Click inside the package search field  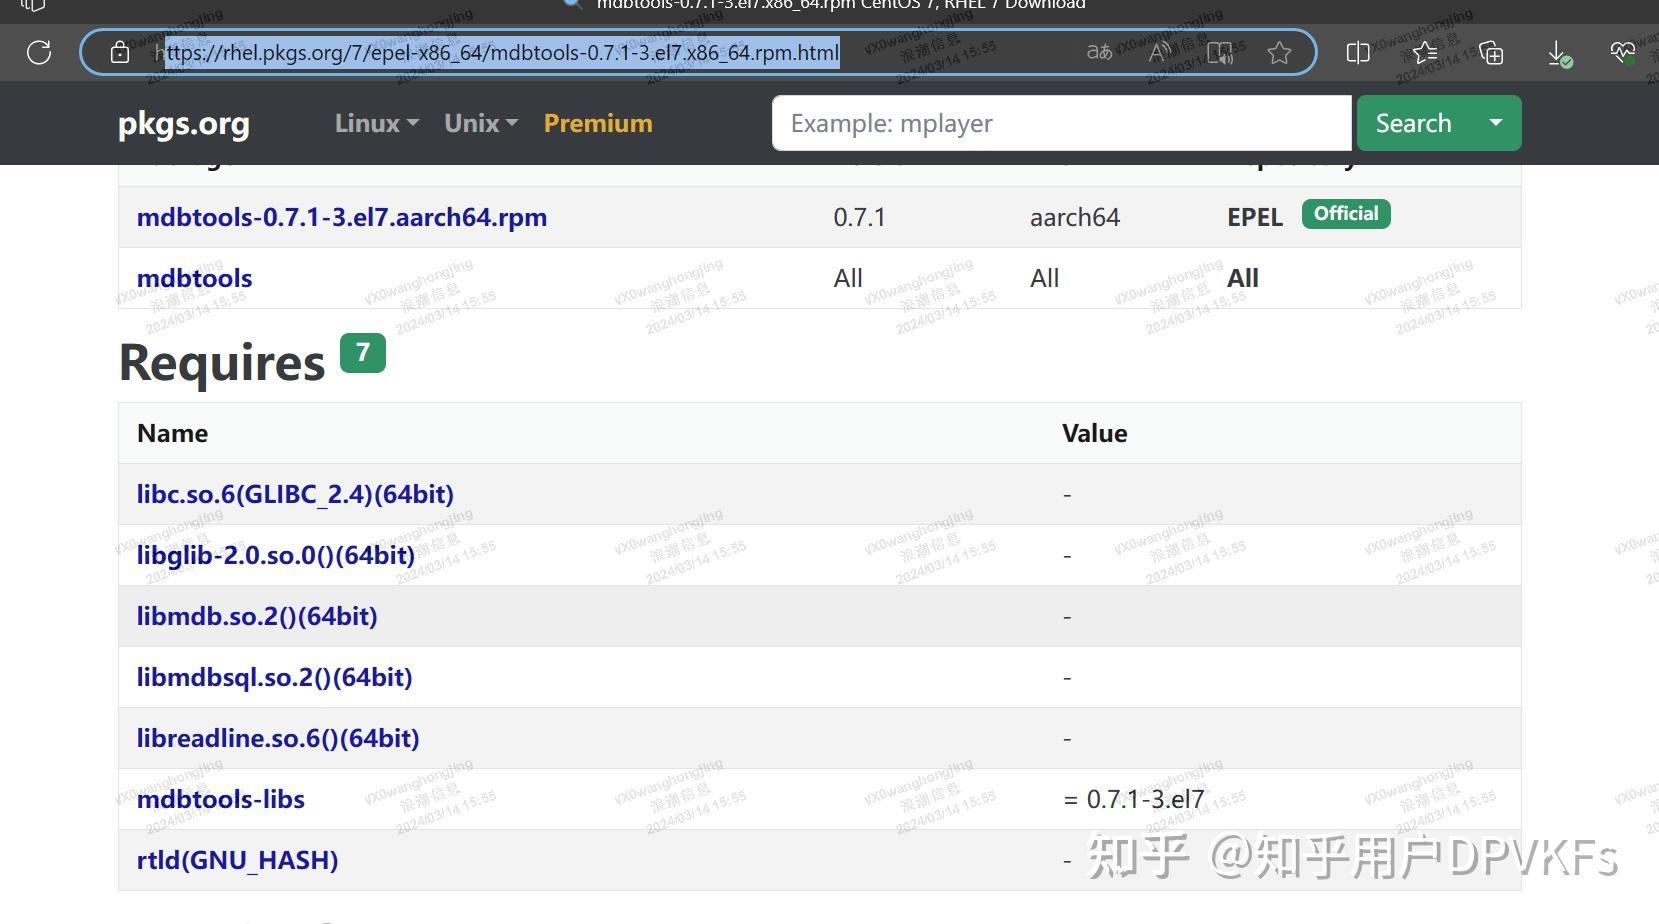pyautogui.click(x=1060, y=123)
